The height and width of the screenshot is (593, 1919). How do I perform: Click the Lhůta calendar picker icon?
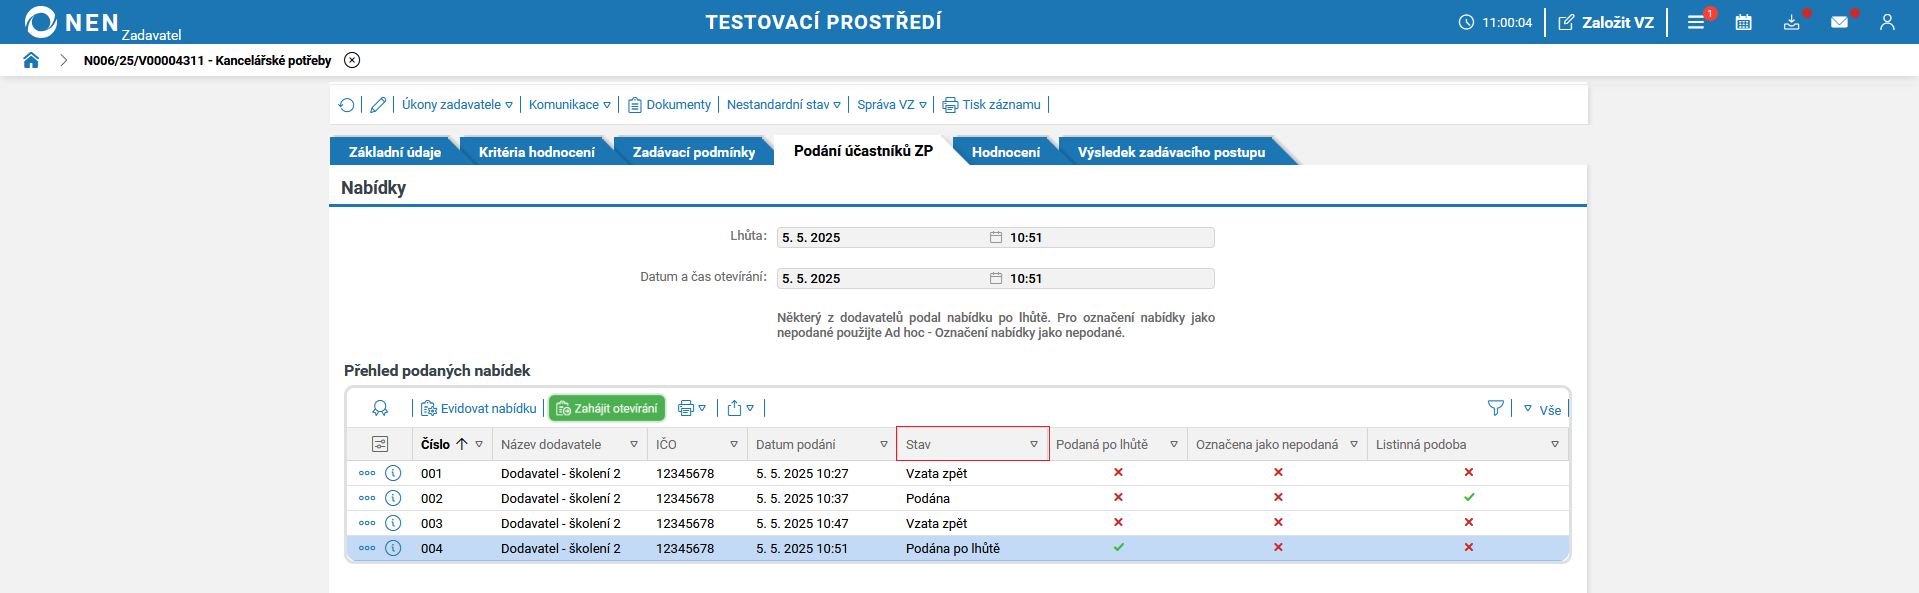click(x=996, y=237)
